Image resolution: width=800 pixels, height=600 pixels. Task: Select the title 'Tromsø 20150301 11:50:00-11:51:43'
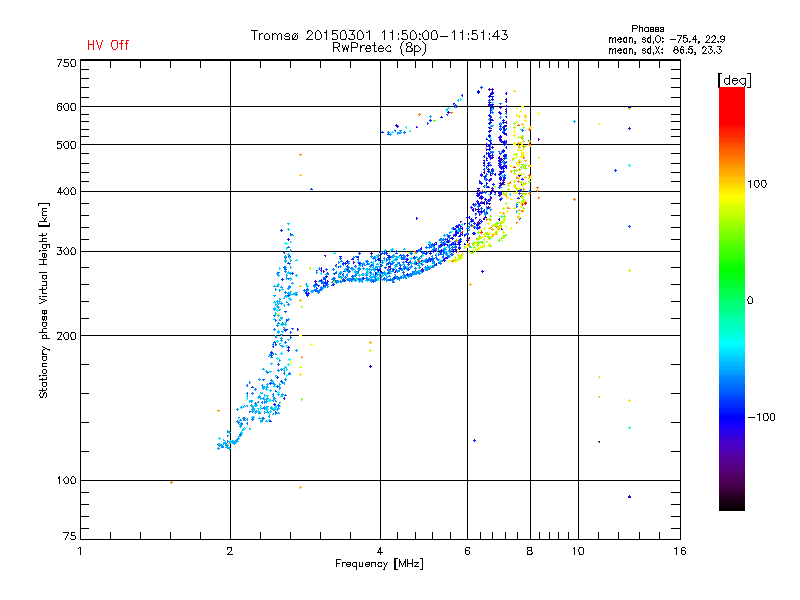coord(379,35)
